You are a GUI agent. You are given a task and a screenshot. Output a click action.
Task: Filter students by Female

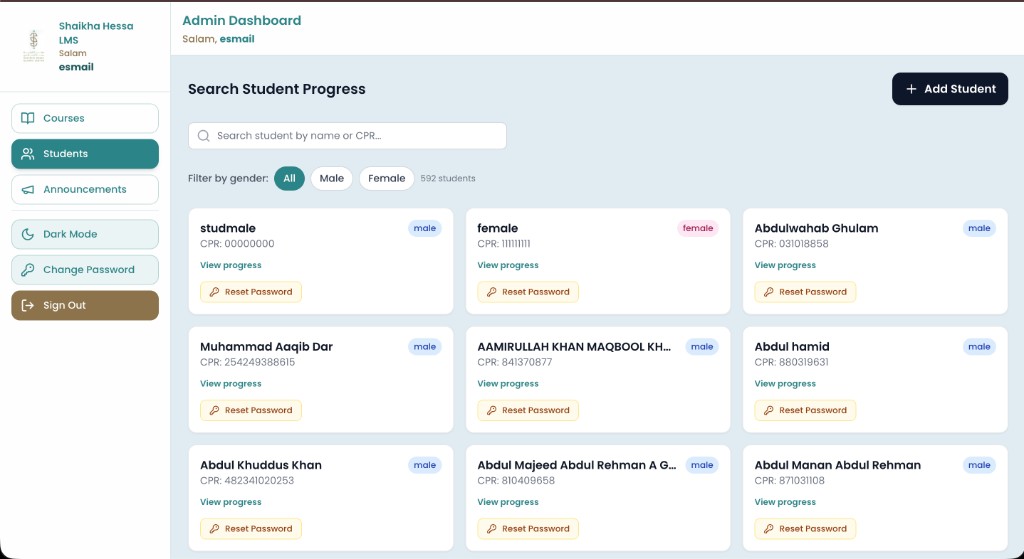coord(387,178)
